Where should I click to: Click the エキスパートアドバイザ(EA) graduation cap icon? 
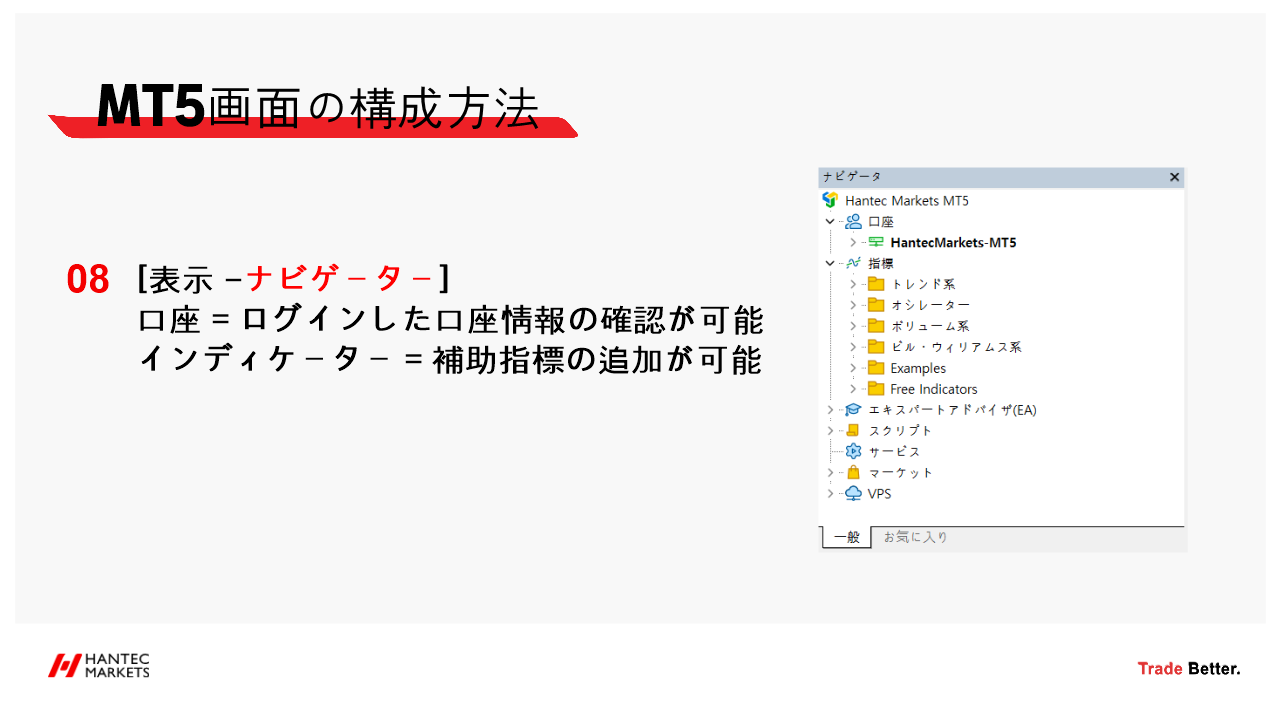coord(852,409)
